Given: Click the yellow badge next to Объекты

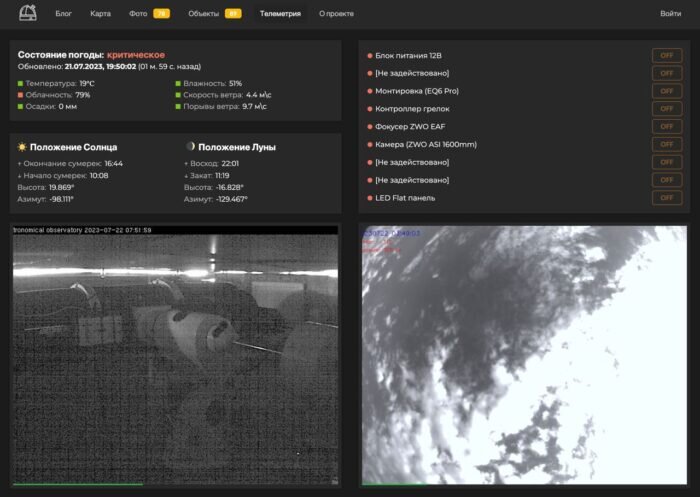Looking at the screenshot, I should (233, 13).
